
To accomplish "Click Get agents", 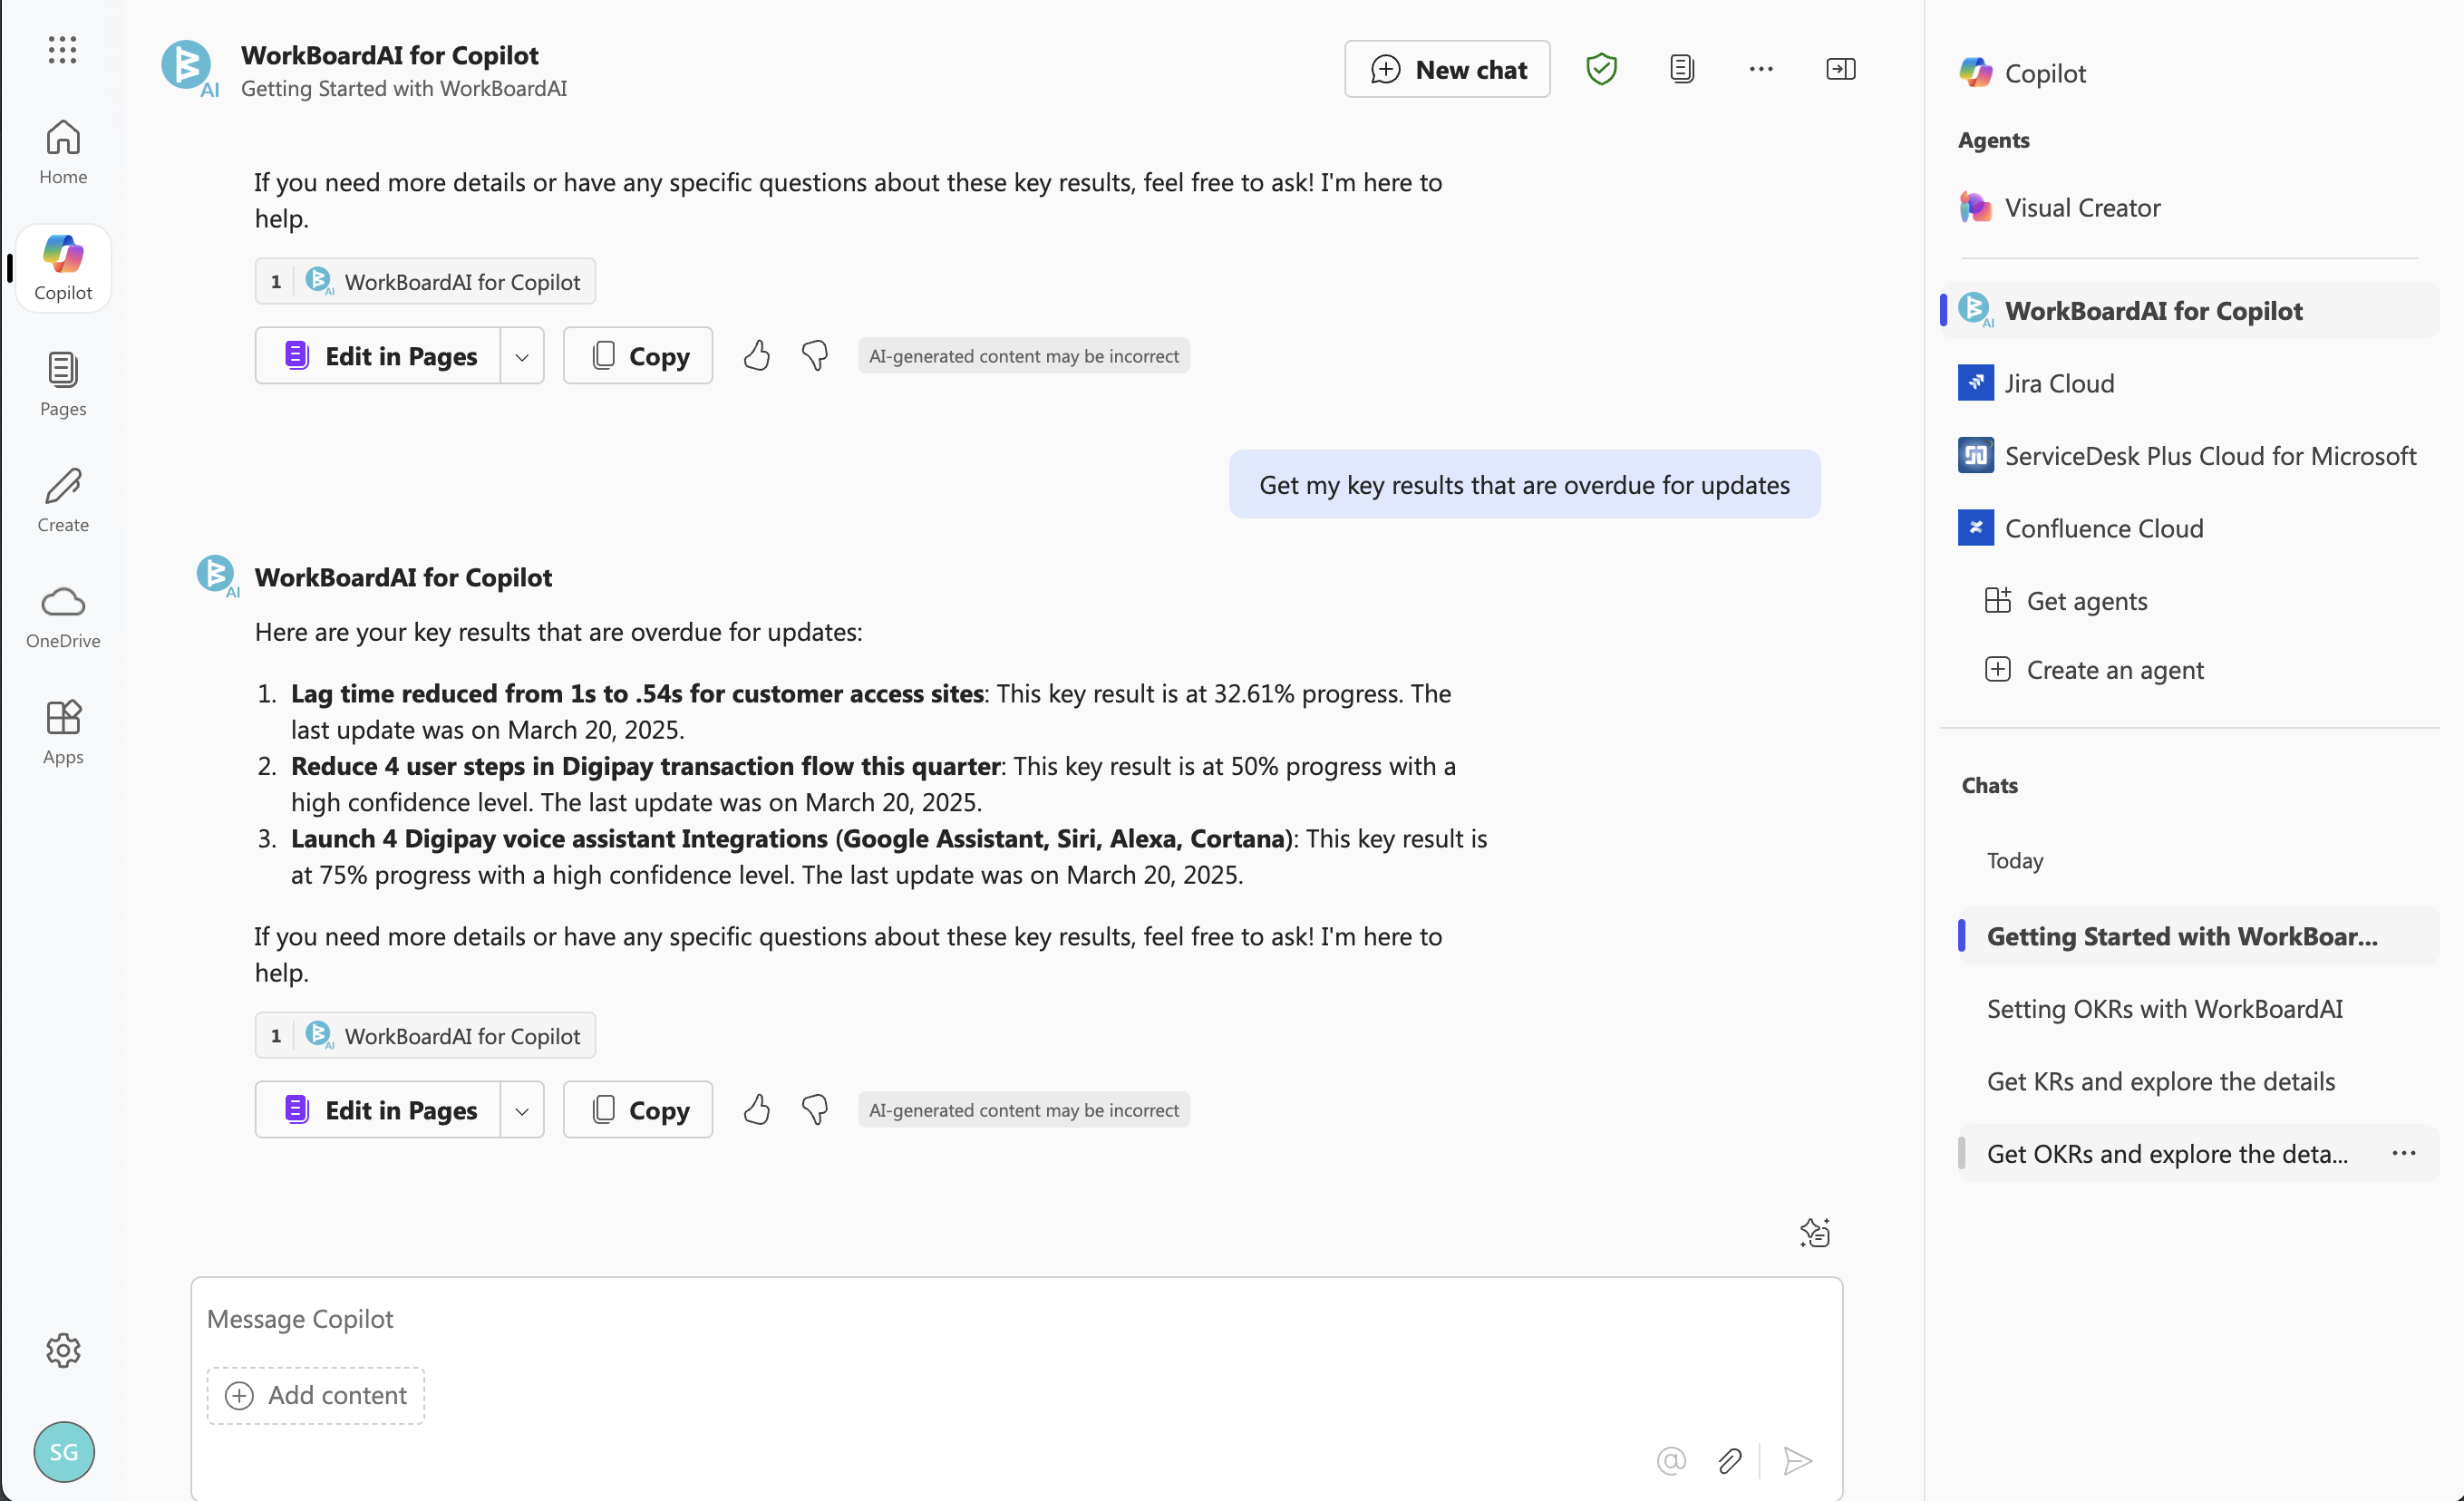I will click(x=2066, y=600).
